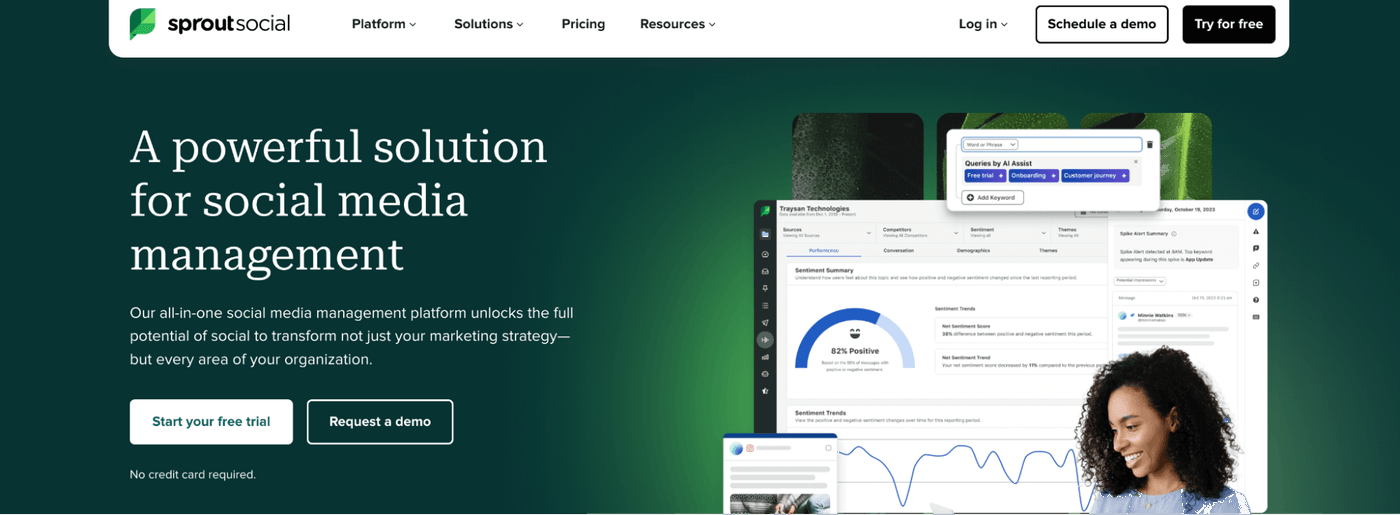Open the bar chart reports icon
Screen dimensions: 1400x515
click(765, 357)
